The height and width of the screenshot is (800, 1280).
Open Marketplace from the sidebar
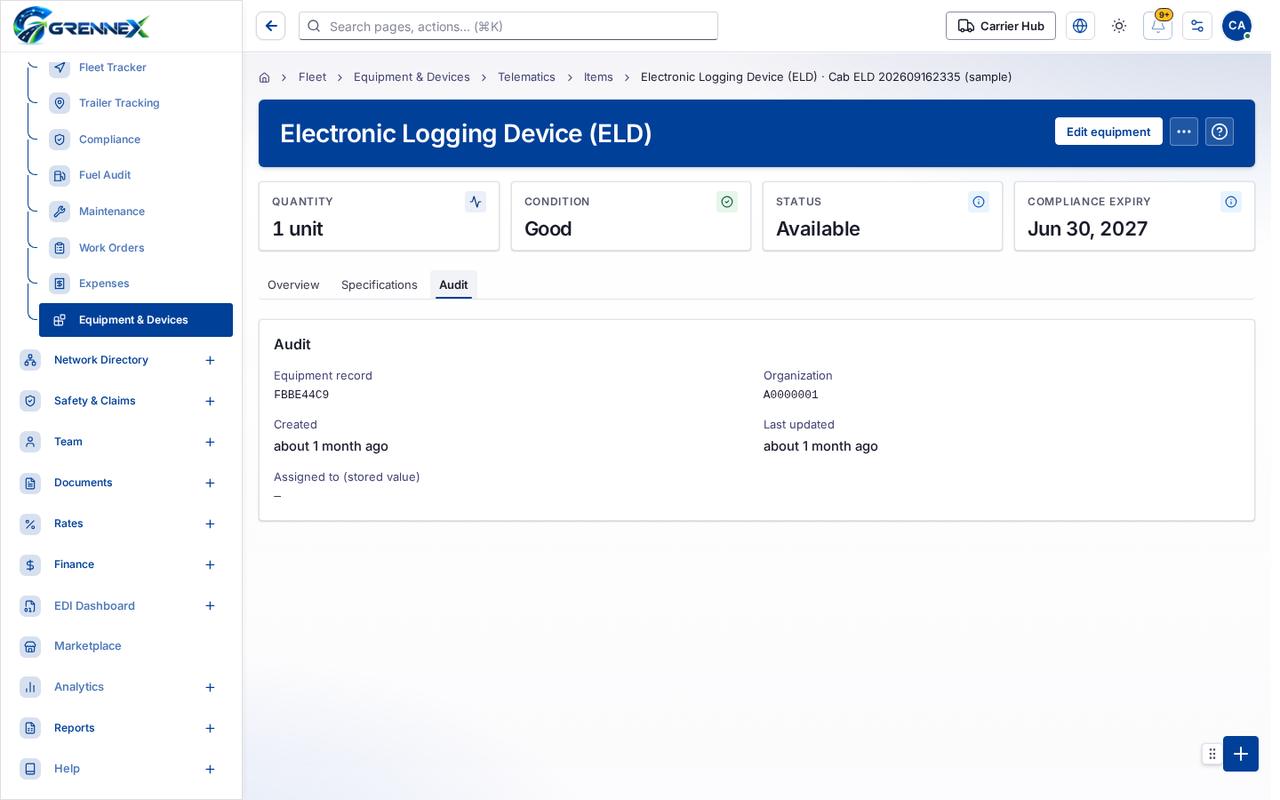tap(88, 646)
